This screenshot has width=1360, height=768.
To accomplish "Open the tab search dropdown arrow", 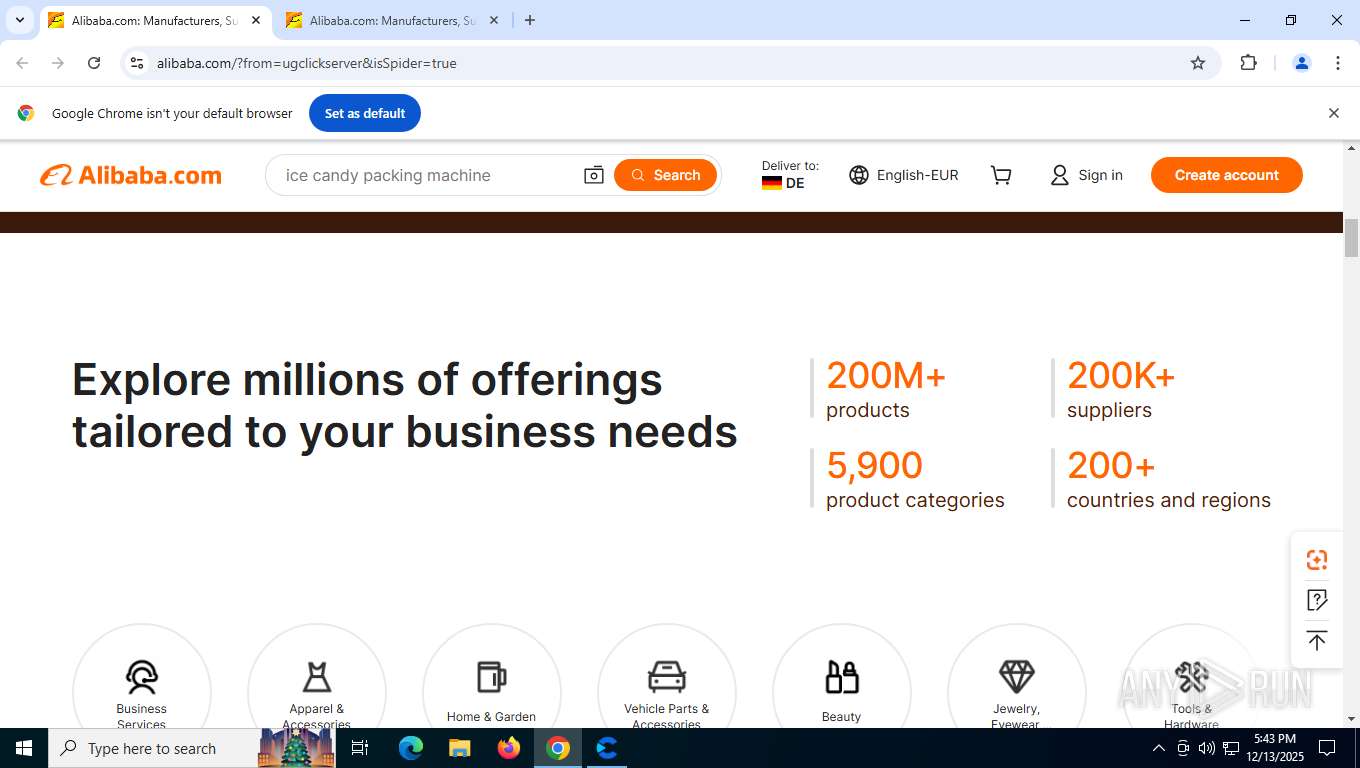I will click(x=19, y=20).
